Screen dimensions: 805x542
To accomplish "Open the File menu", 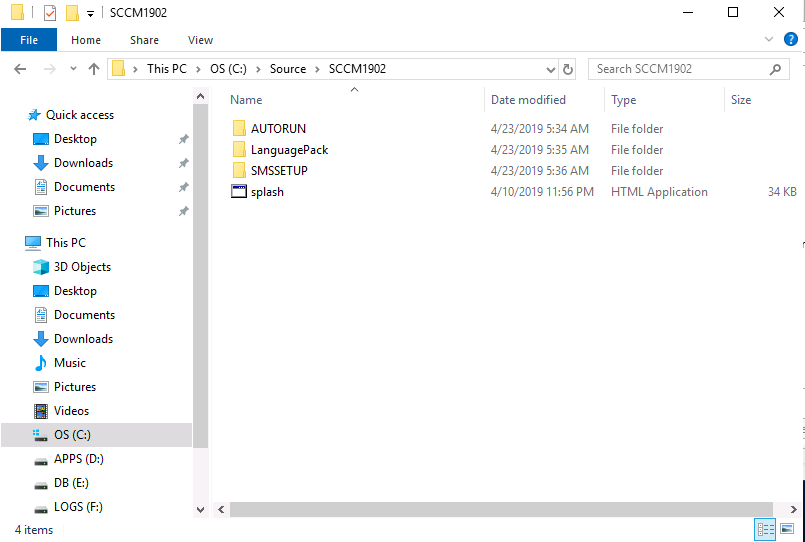I will tap(29, 40).
